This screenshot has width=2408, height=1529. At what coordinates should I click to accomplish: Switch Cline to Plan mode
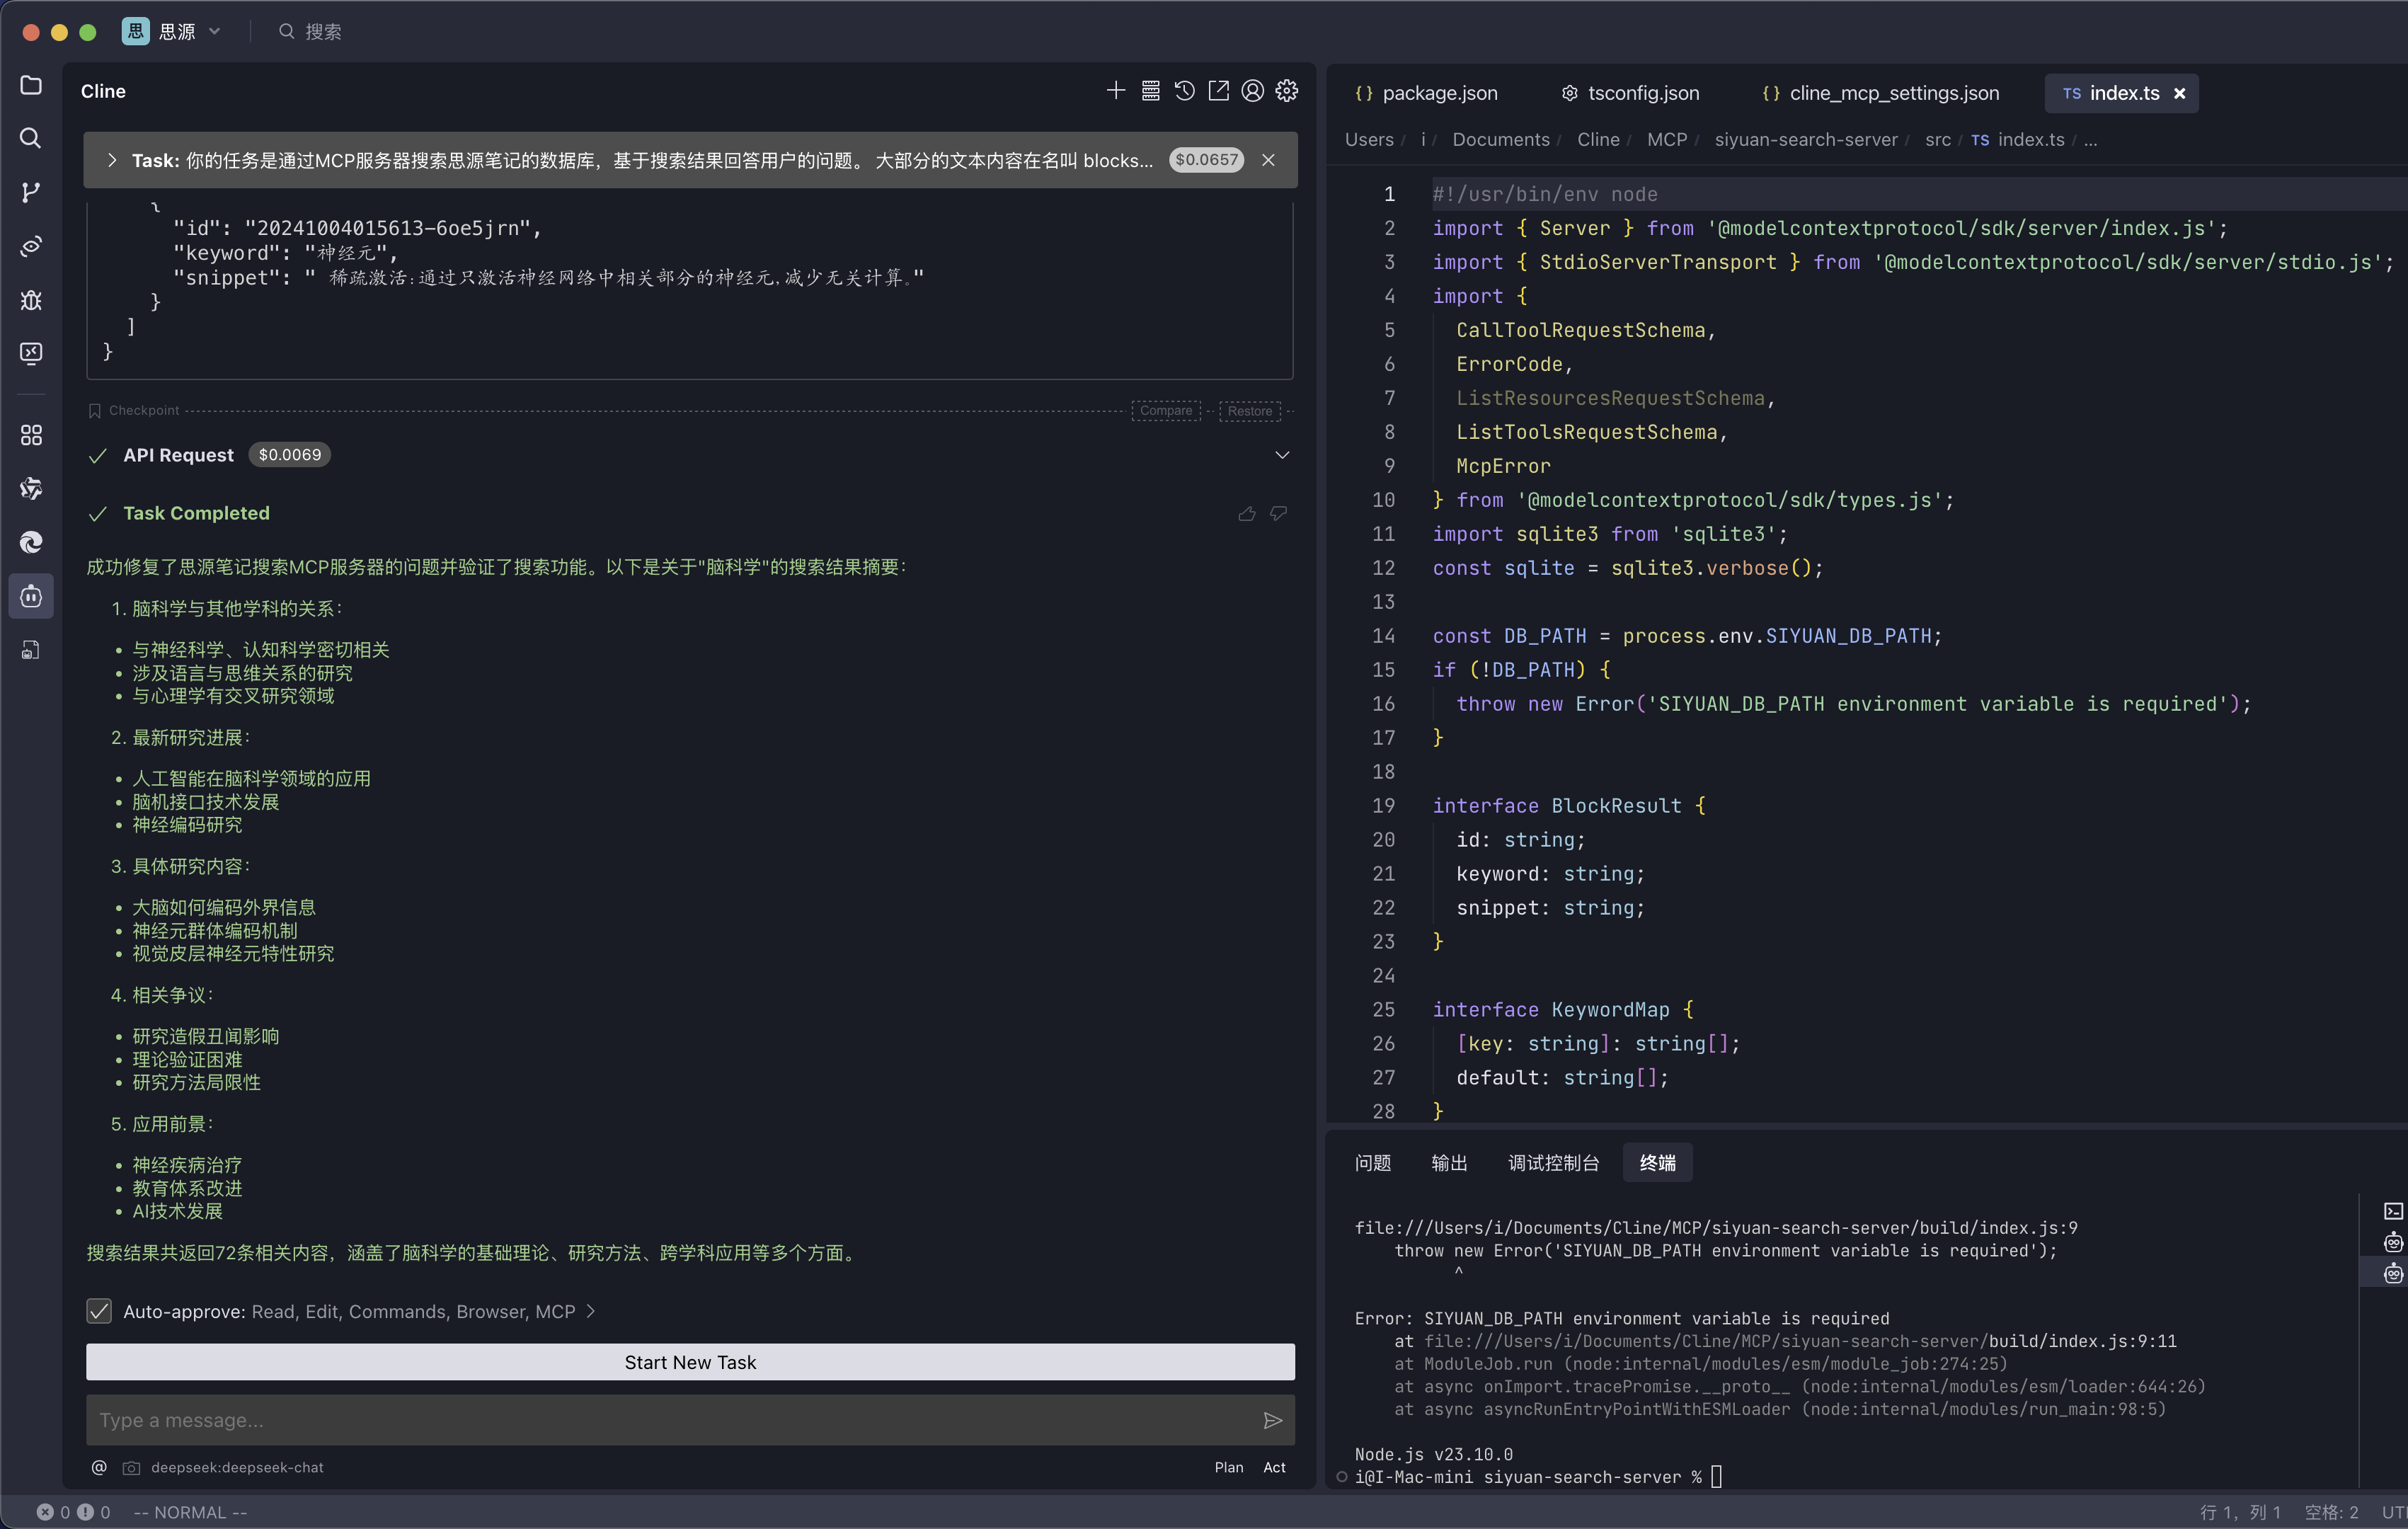(x=1228, y=1467)
